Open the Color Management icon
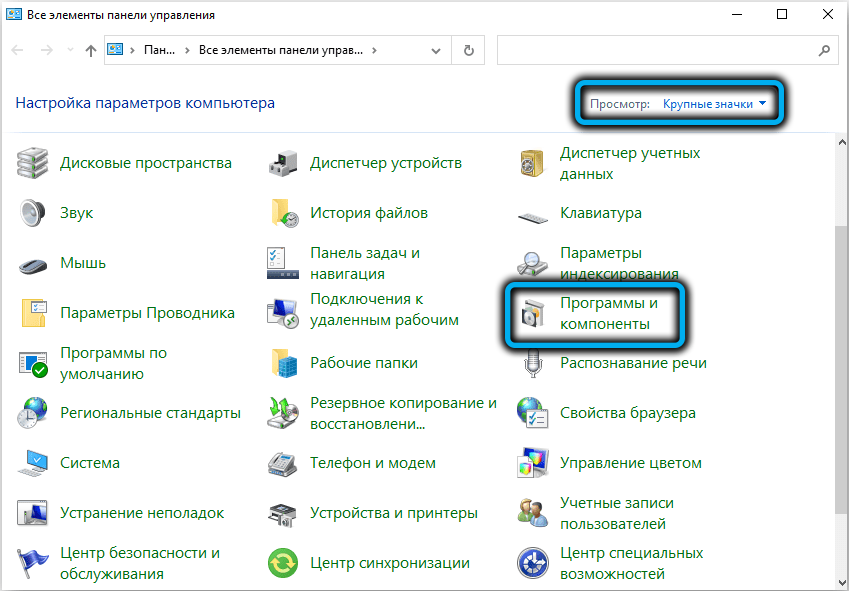The image size is (849, 591). (533, 463)
